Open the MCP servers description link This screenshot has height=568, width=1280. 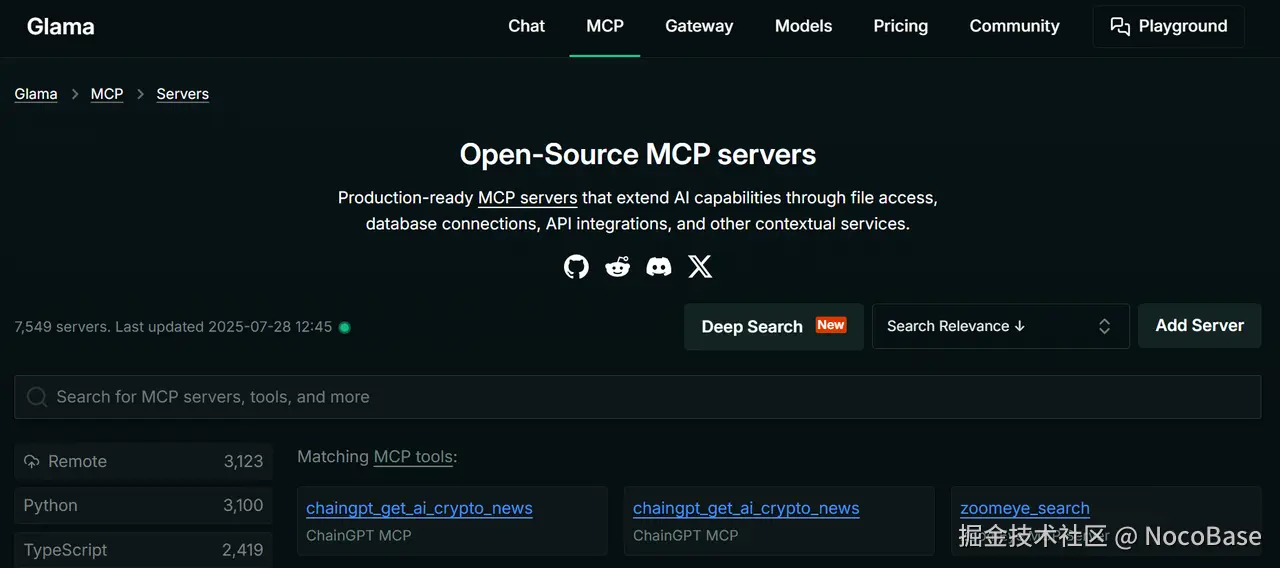pyautogui.click(x=528, y=198)
